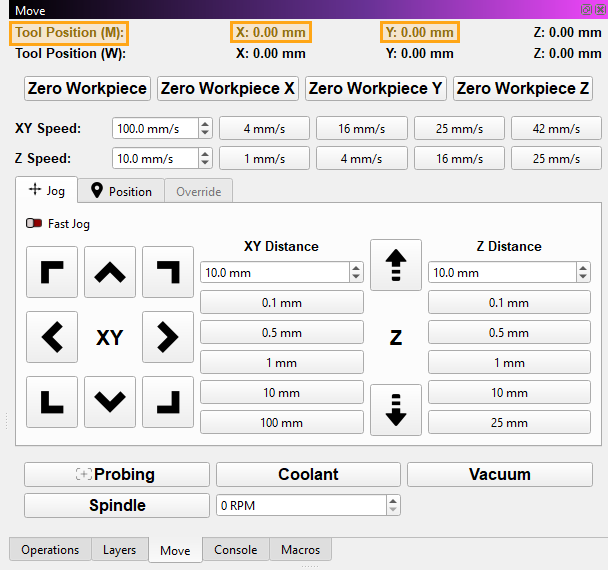This screenshot has width=608, height=570.
Task: Jog diagonally to the upper-left corner
Action: [52, 272]
